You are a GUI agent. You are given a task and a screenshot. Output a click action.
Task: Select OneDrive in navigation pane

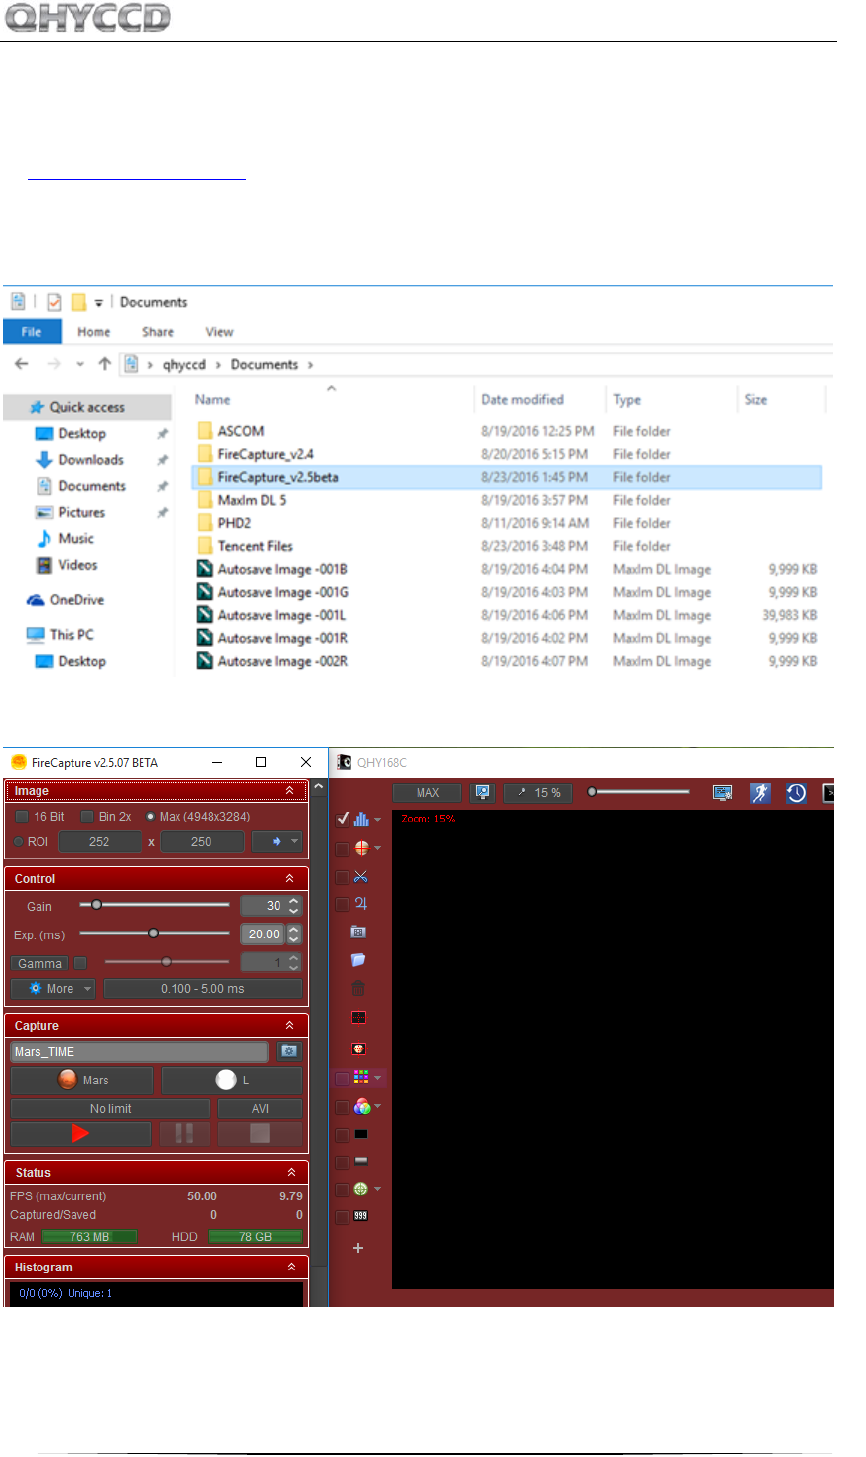[66, 600]
